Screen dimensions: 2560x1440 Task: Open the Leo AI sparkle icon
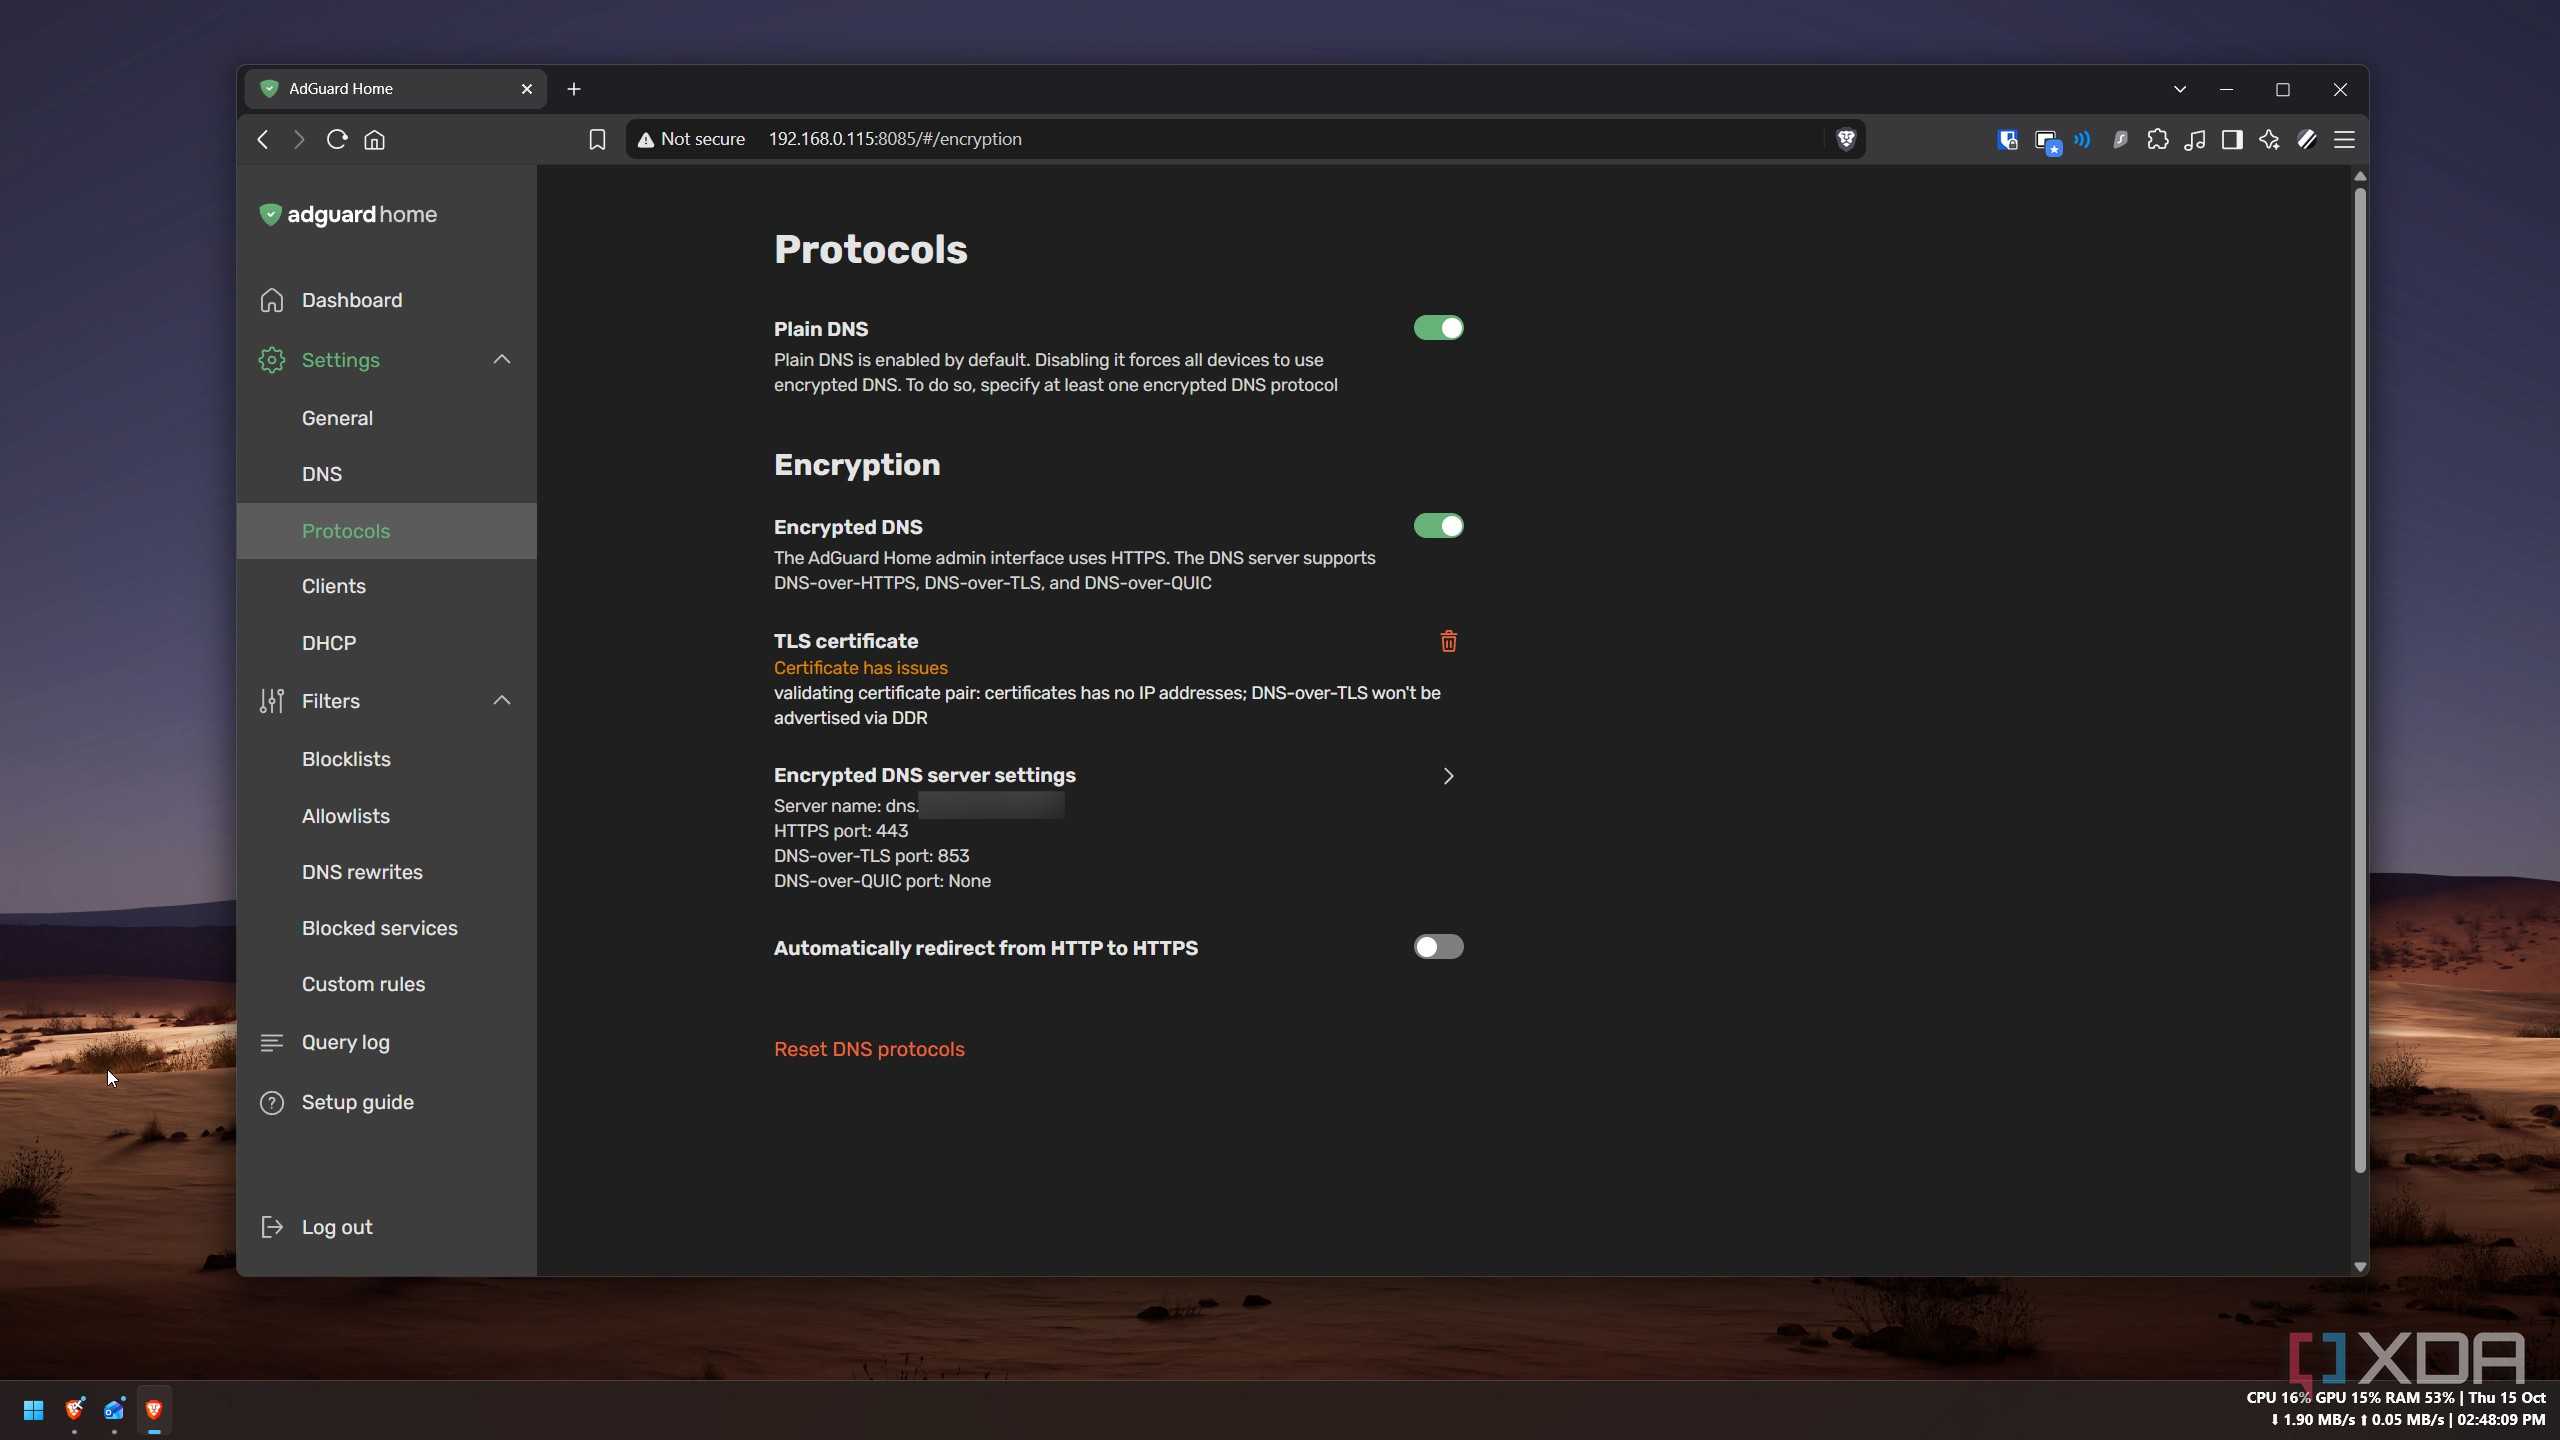pyautogui.click(x=2269, y=139)
